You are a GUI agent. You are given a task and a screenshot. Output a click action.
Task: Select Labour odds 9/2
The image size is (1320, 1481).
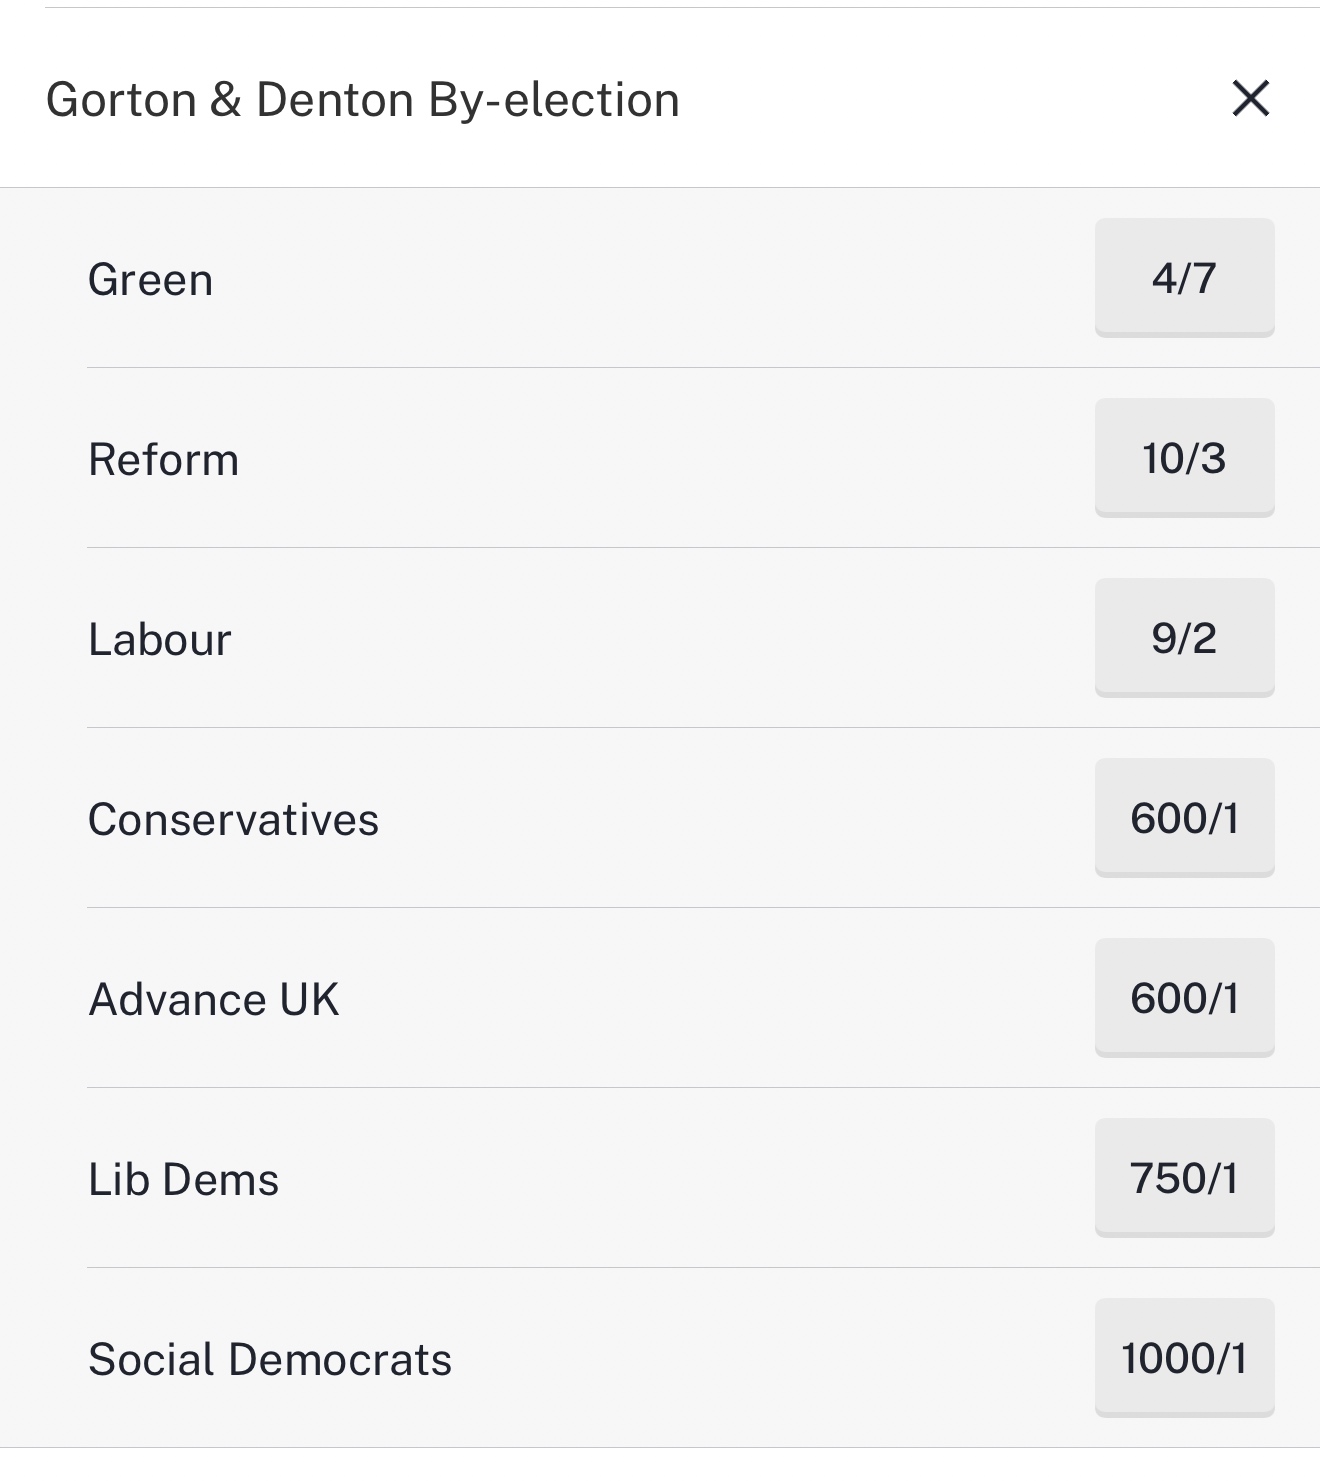tap(1184, 638)
